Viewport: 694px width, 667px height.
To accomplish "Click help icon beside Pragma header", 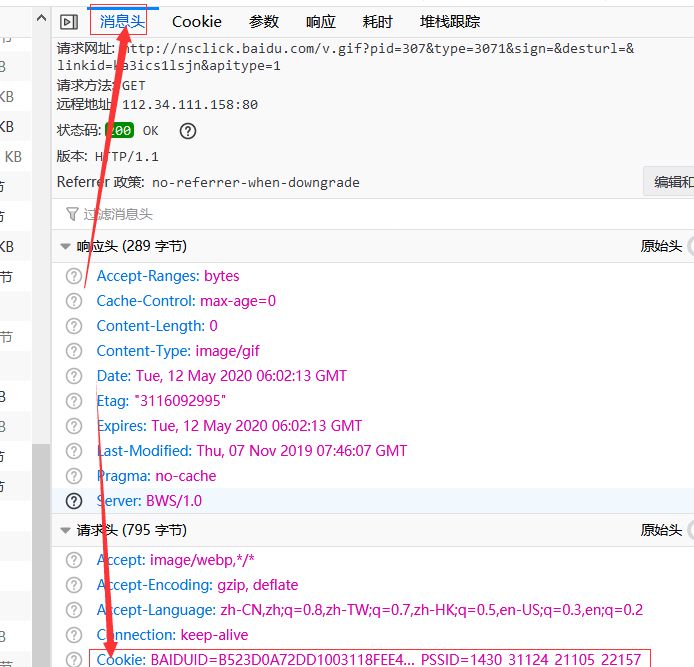I will pos(74,476).
